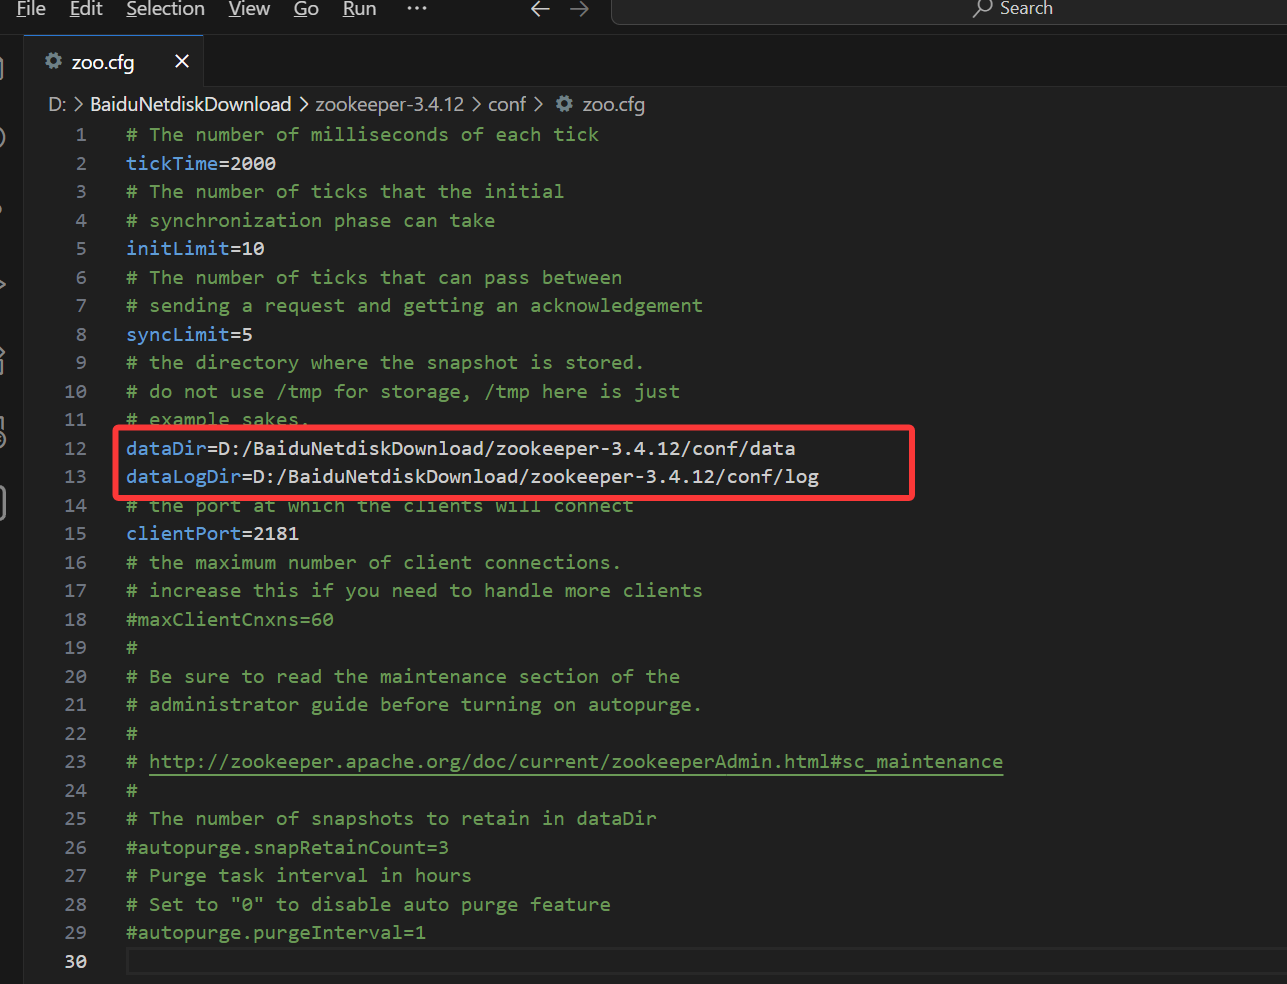Image resolution: width=1287 pixels, height=984 pixels.
Task: Click line number 12 in the gutter
Action: pyautogui.click(x=76, y=449)
